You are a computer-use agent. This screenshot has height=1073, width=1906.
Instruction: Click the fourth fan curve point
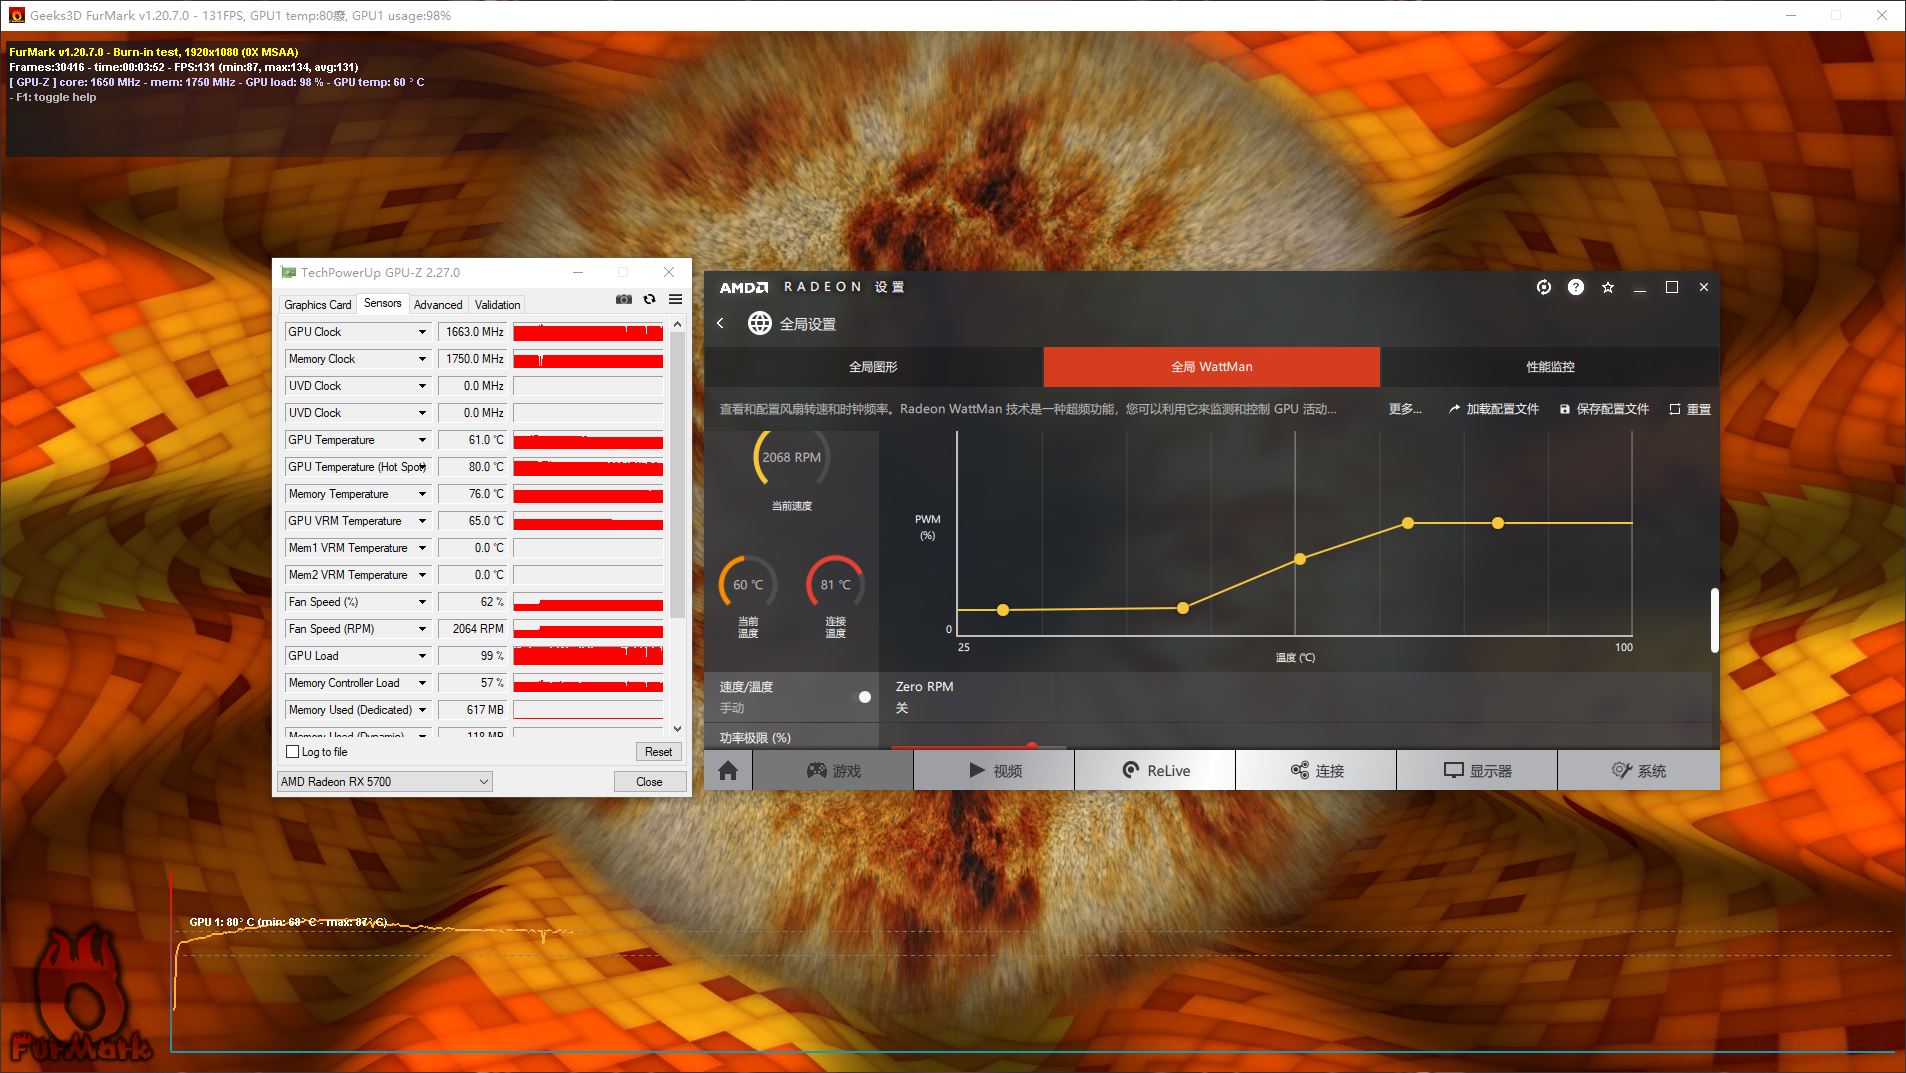[x=1408, y=523]
